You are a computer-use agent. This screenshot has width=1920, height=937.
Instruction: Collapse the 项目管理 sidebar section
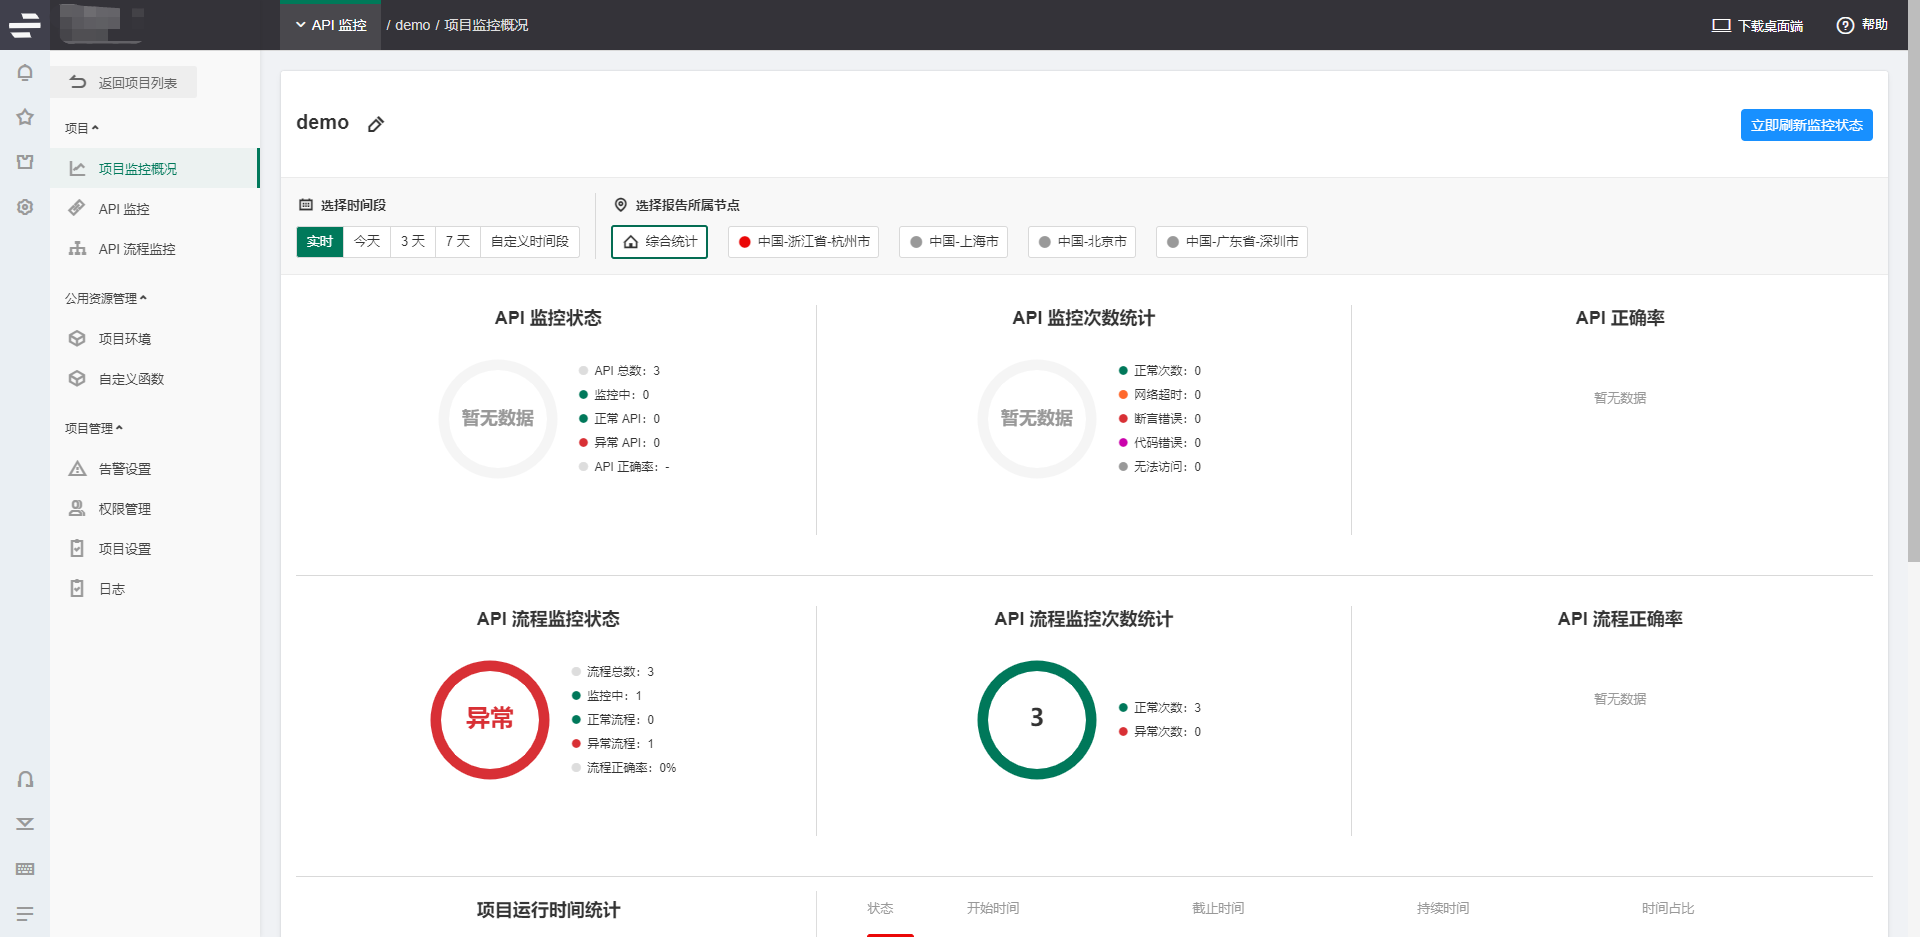(94, 428)
